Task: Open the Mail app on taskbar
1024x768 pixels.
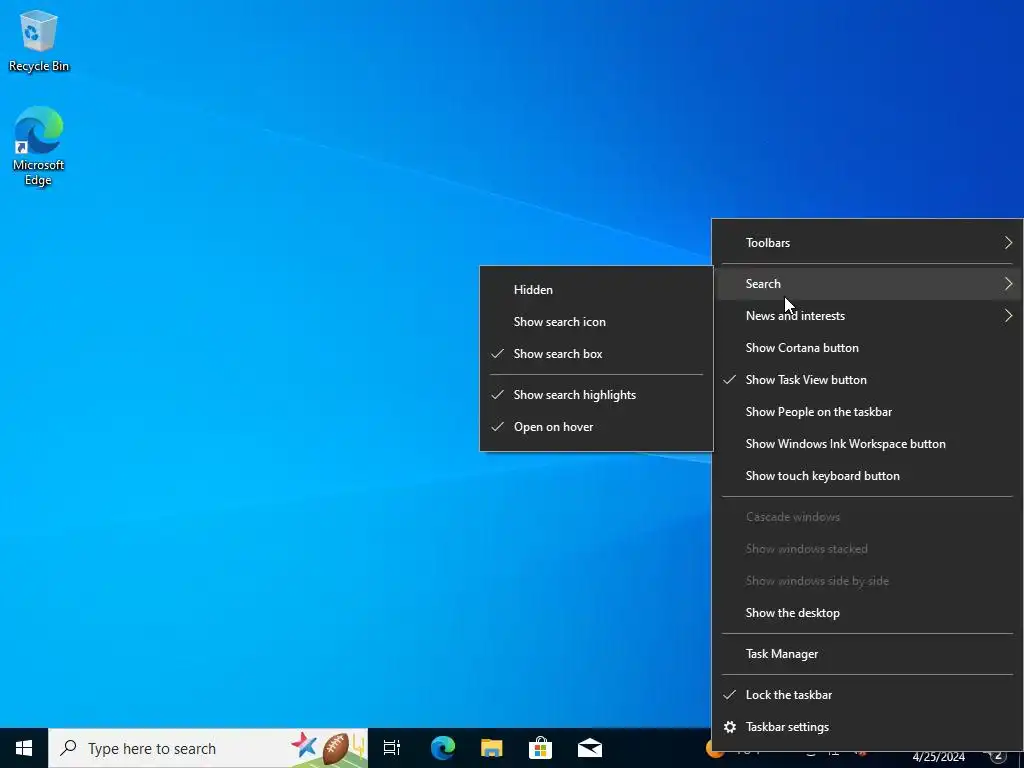Action: tap(590, 748)
